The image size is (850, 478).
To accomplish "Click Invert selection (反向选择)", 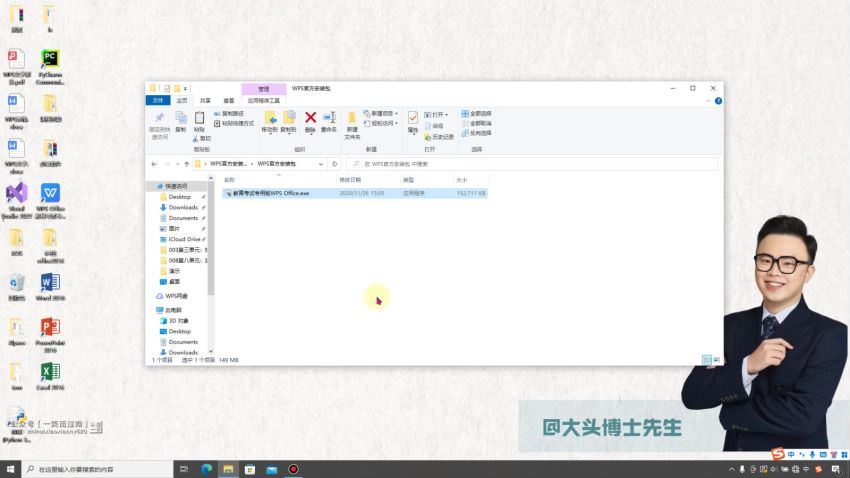I will tap(476, 133).
